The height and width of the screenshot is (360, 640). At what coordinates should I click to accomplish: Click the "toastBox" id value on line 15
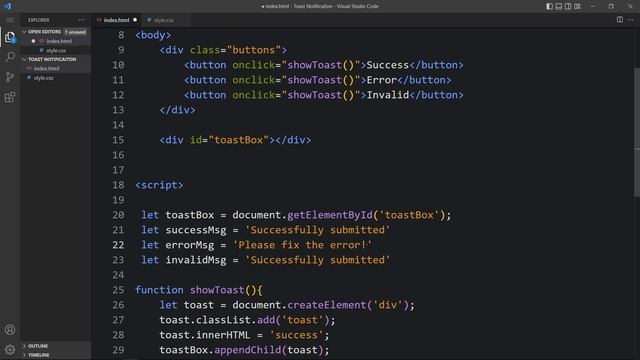[239, 140]
